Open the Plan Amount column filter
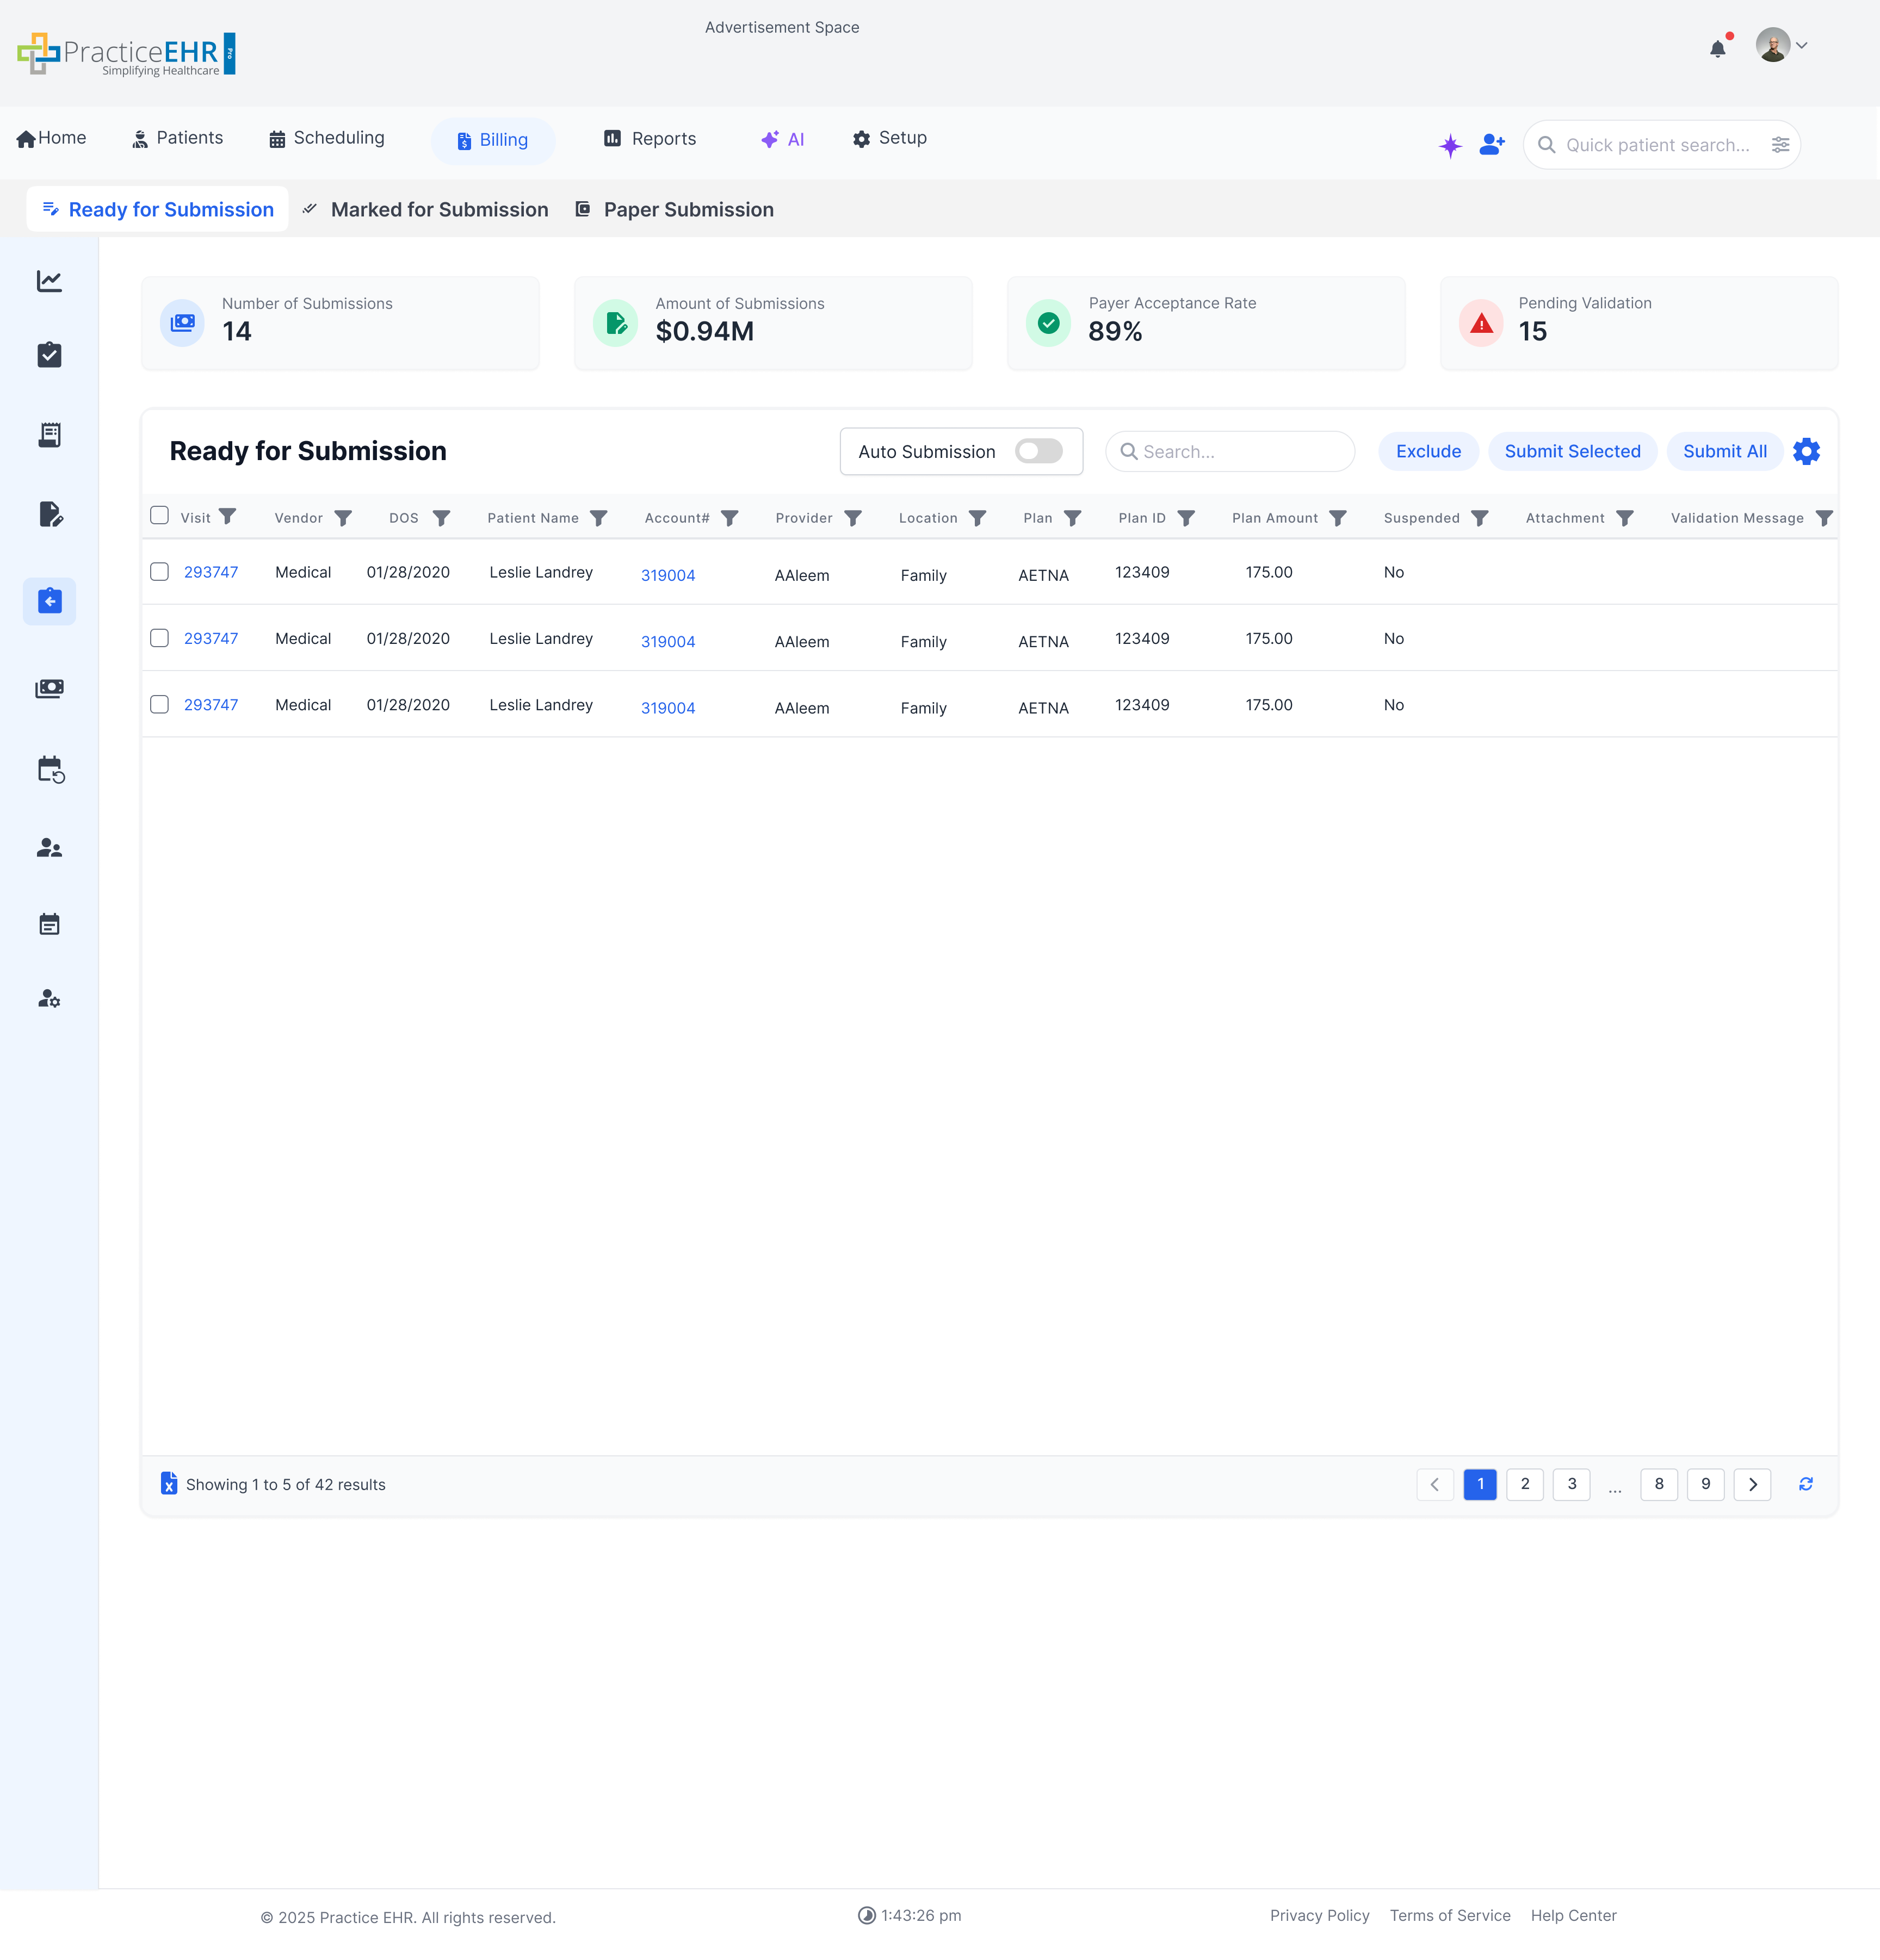Viewport: 1880px width, 1960px height. (1338, 518)
